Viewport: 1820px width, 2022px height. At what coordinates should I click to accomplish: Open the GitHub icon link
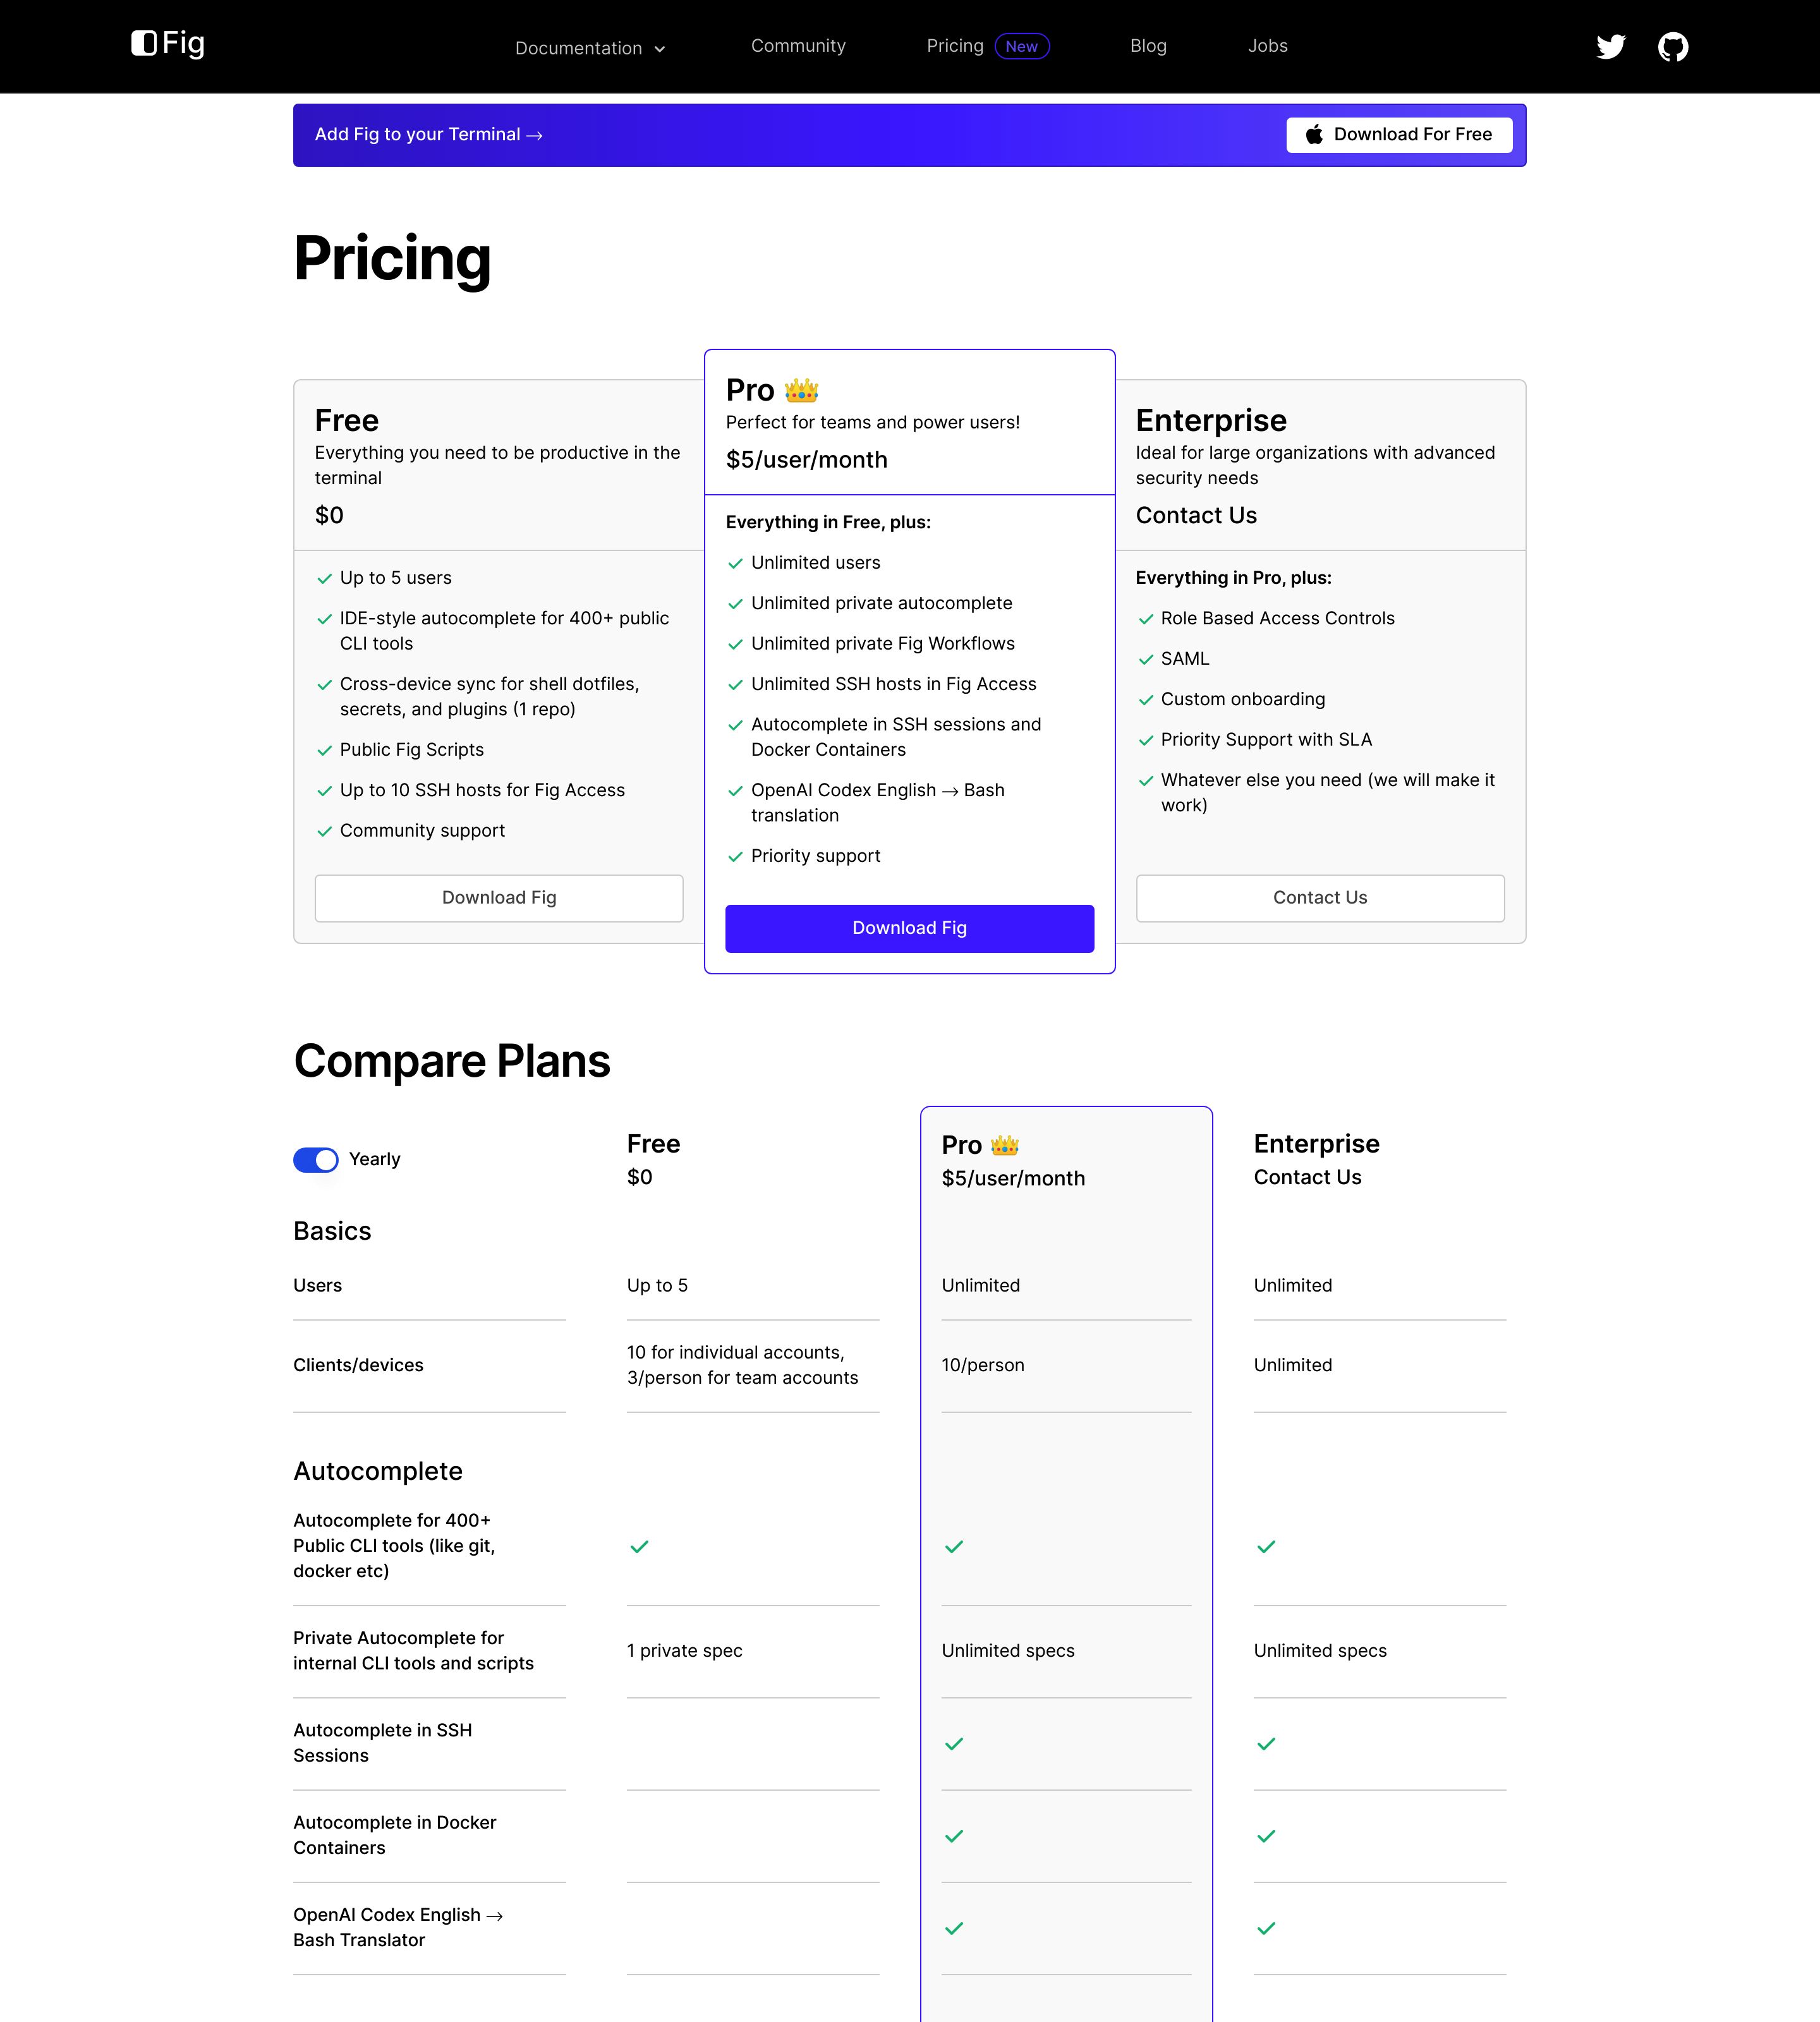coord(1673,47)
